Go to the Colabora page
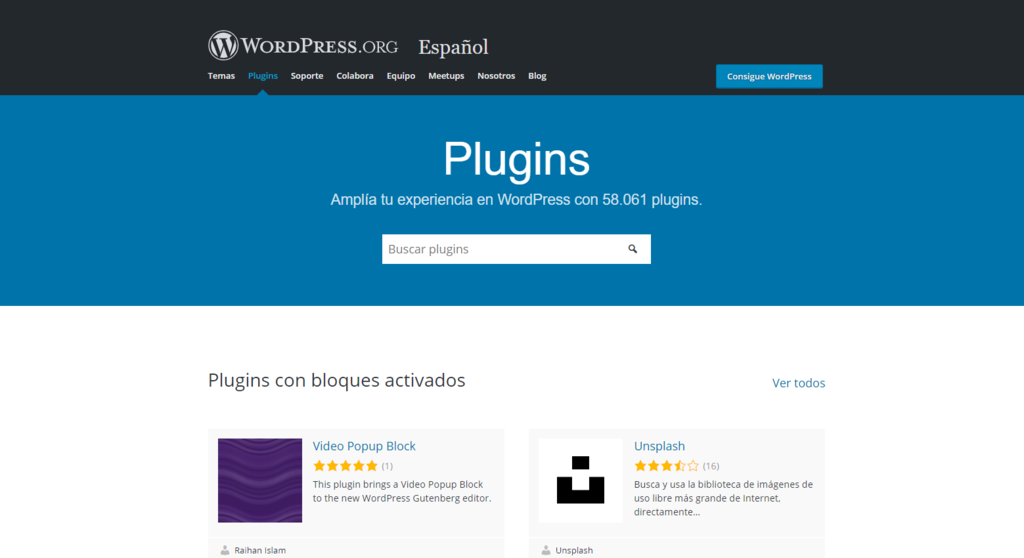The height and width of the screenshot is (558, 1024). coord(355,76)
